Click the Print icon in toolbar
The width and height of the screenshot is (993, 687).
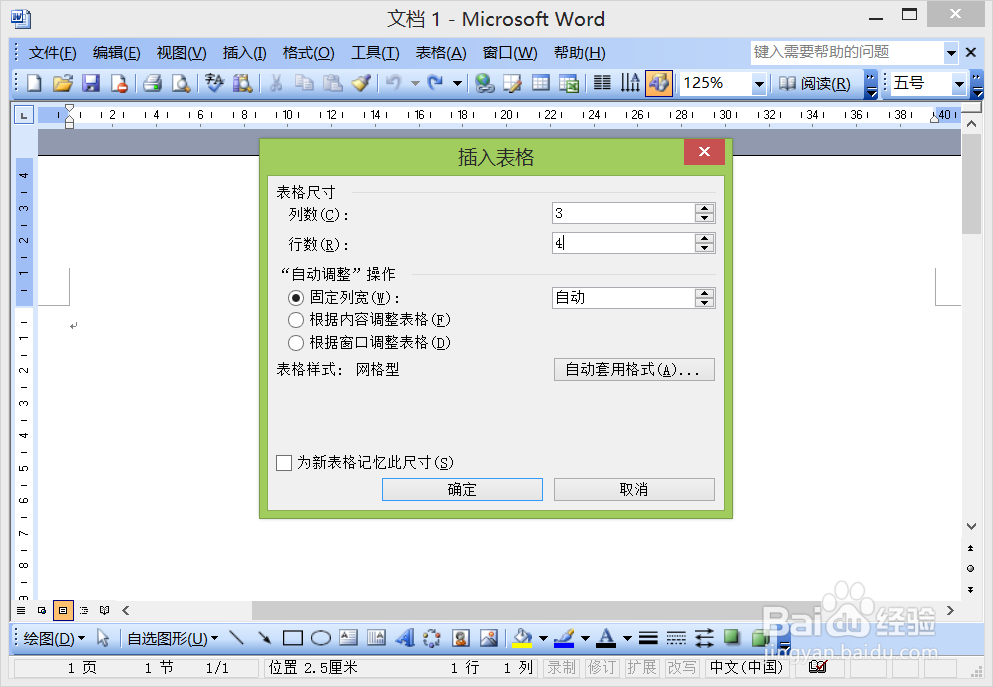pos(152,83)
